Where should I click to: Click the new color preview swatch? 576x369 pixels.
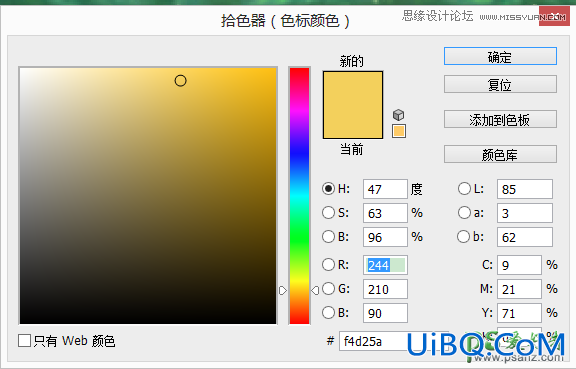353,105
